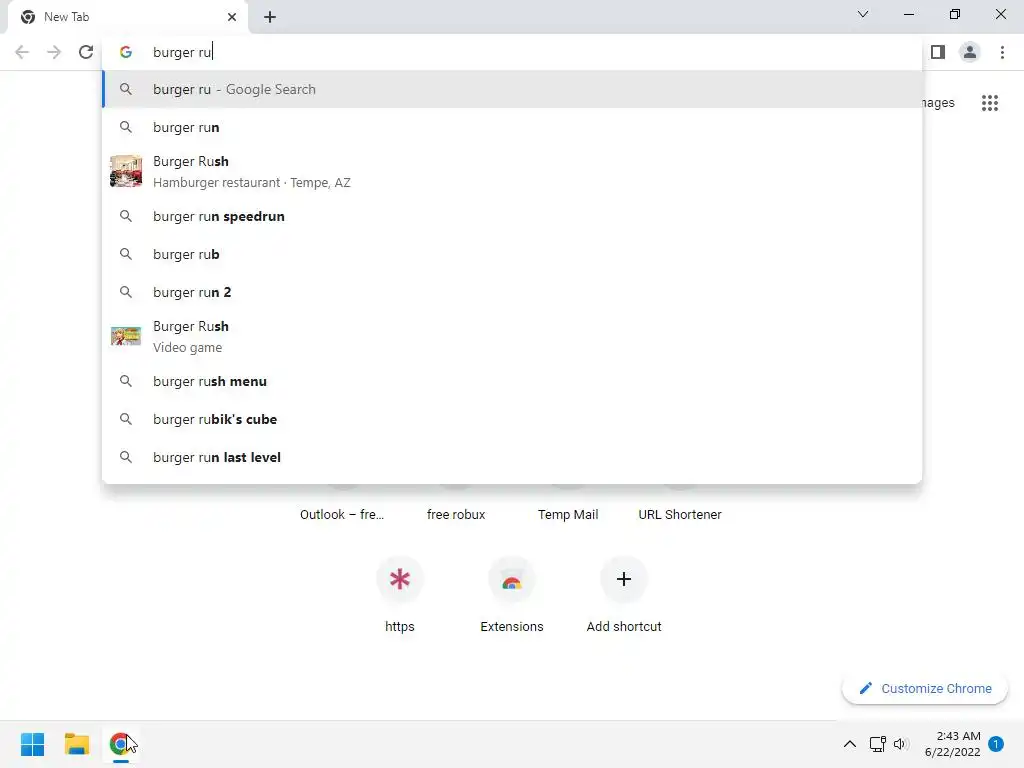Image resolution: width=1024 pixels, height=768 pixels.
Task: Click the back navigation arrow
Action: click(22, 52)
